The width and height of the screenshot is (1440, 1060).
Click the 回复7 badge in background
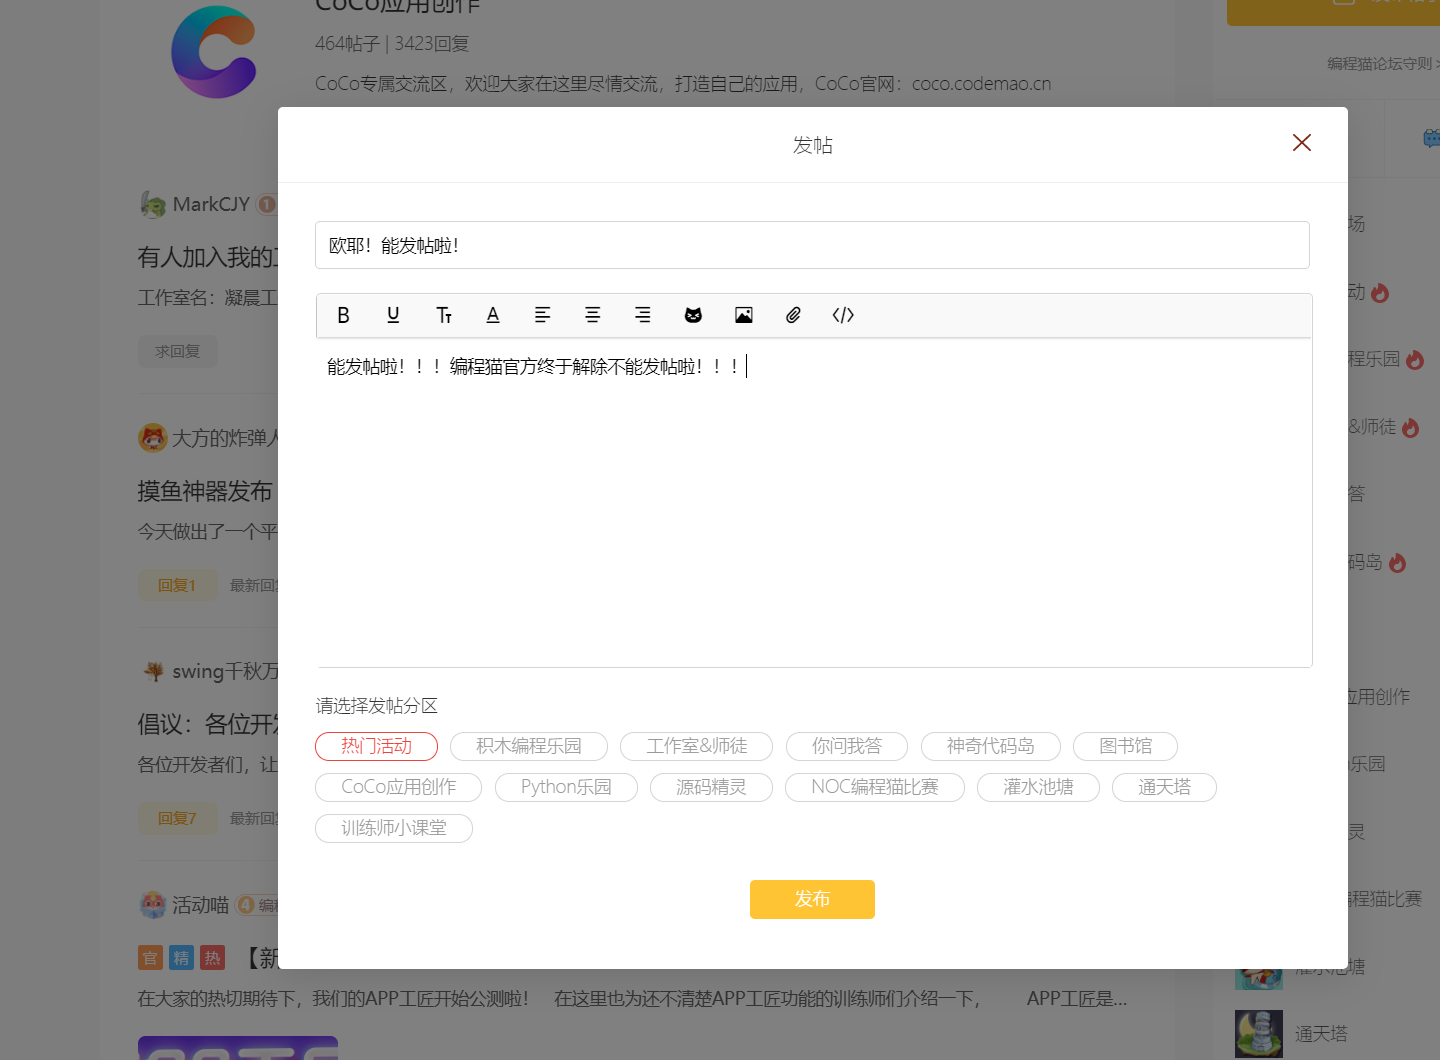click(177, 818)
